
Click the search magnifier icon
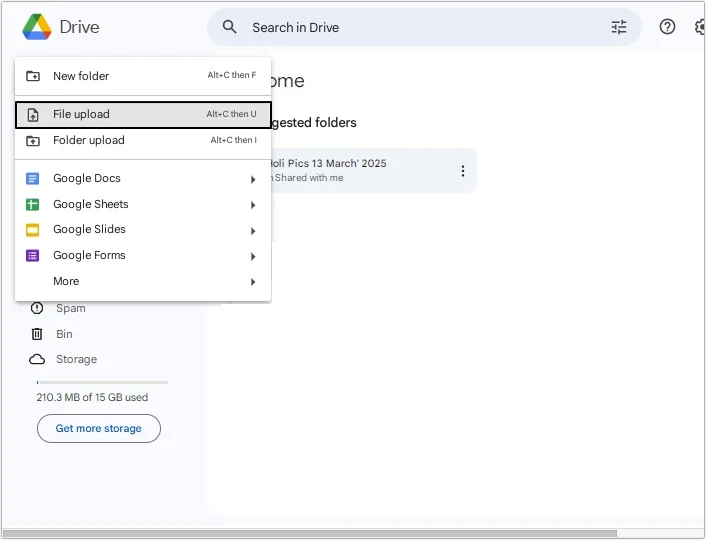230,27
